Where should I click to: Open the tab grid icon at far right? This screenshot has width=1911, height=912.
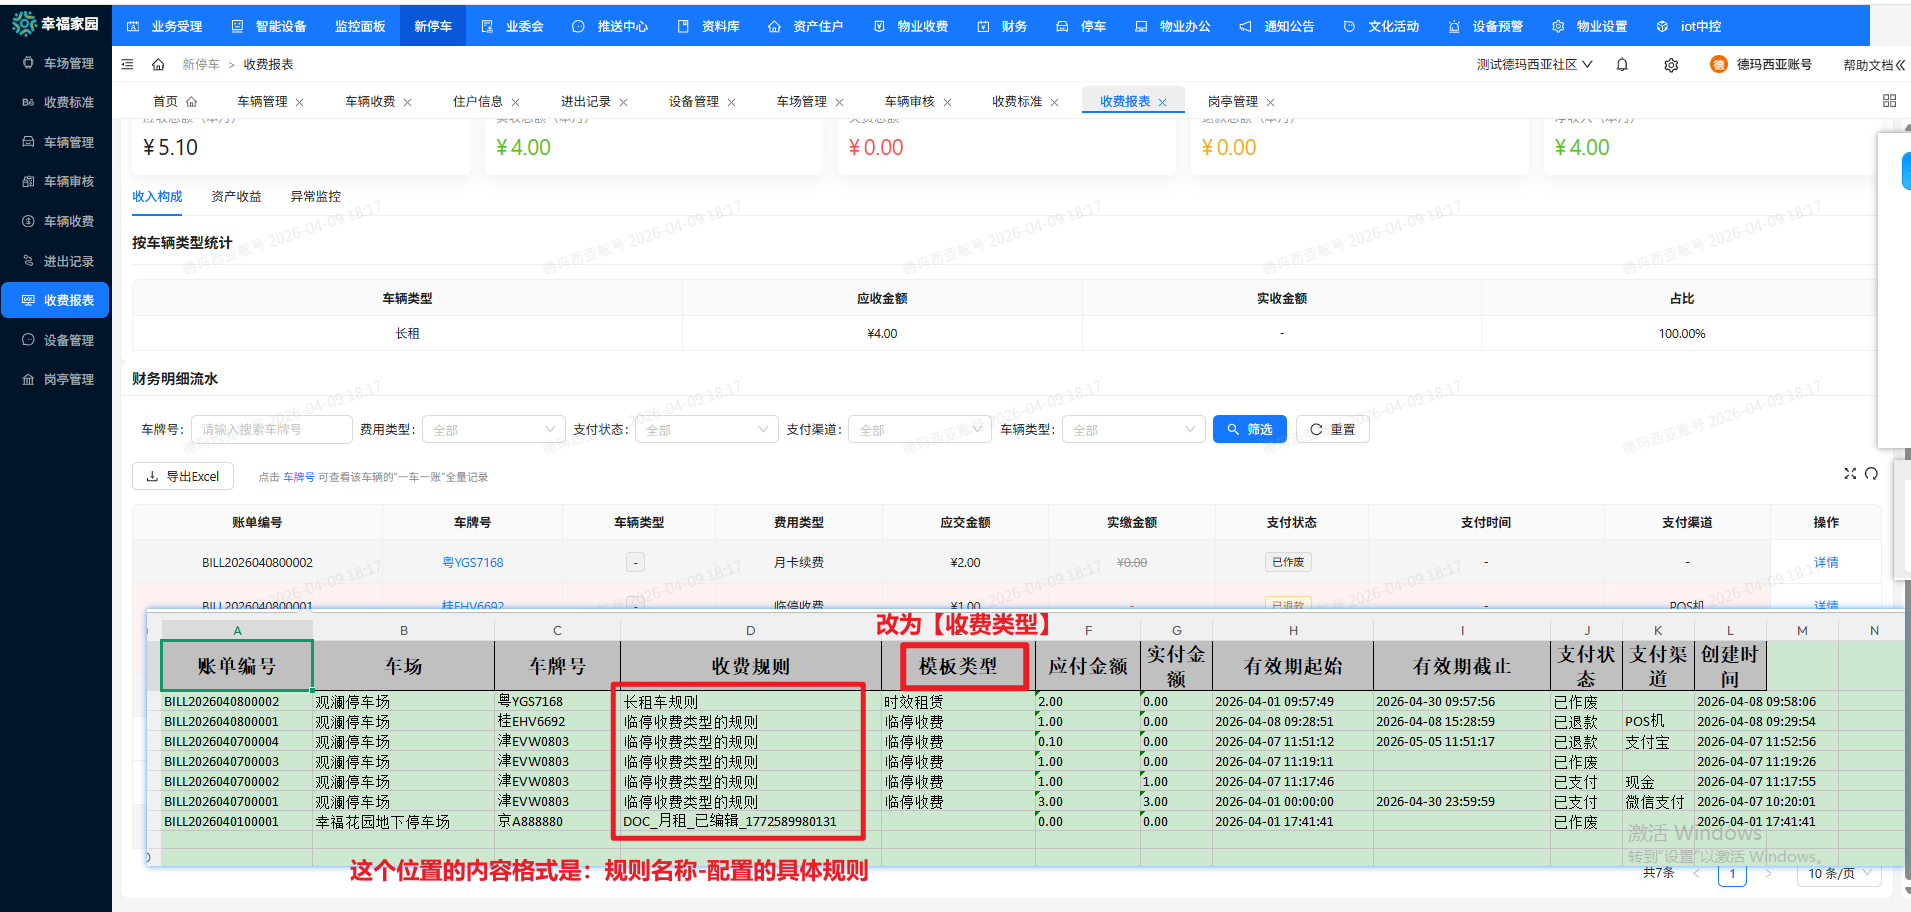pos(1889,101)
